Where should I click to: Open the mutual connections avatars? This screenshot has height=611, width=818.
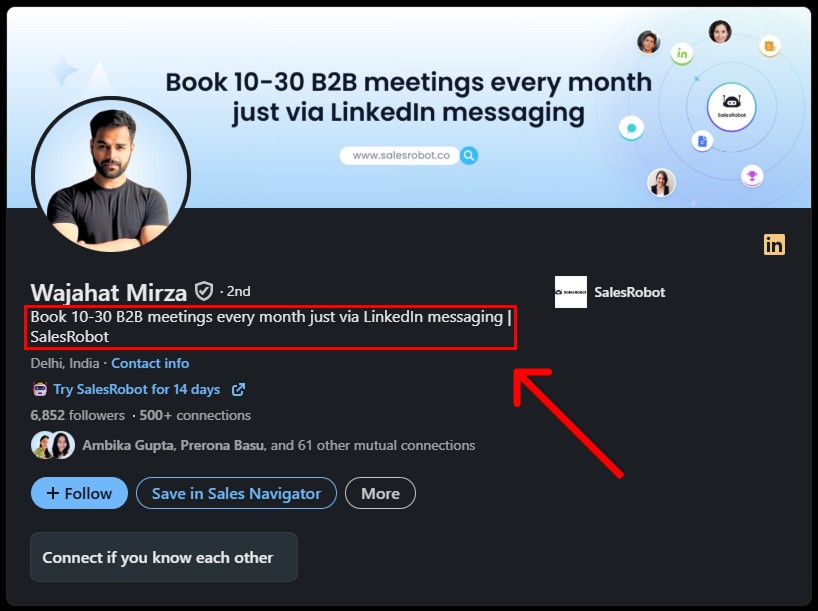coord(53,445)
